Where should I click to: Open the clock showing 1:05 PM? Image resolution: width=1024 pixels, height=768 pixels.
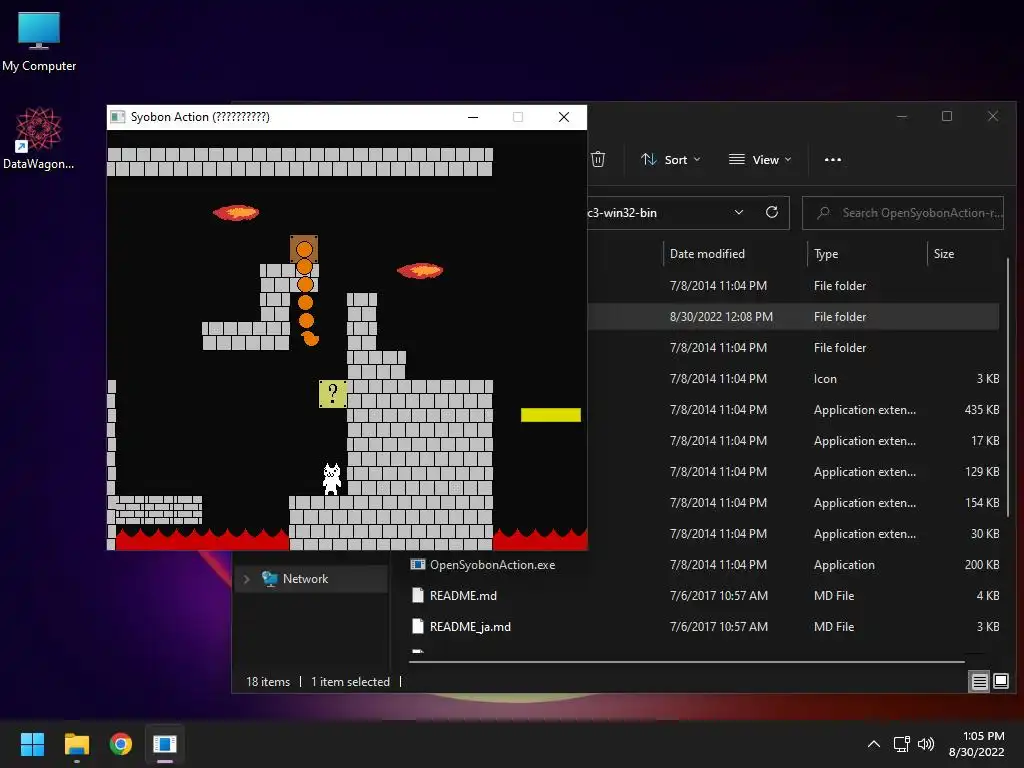click(976, 744)
